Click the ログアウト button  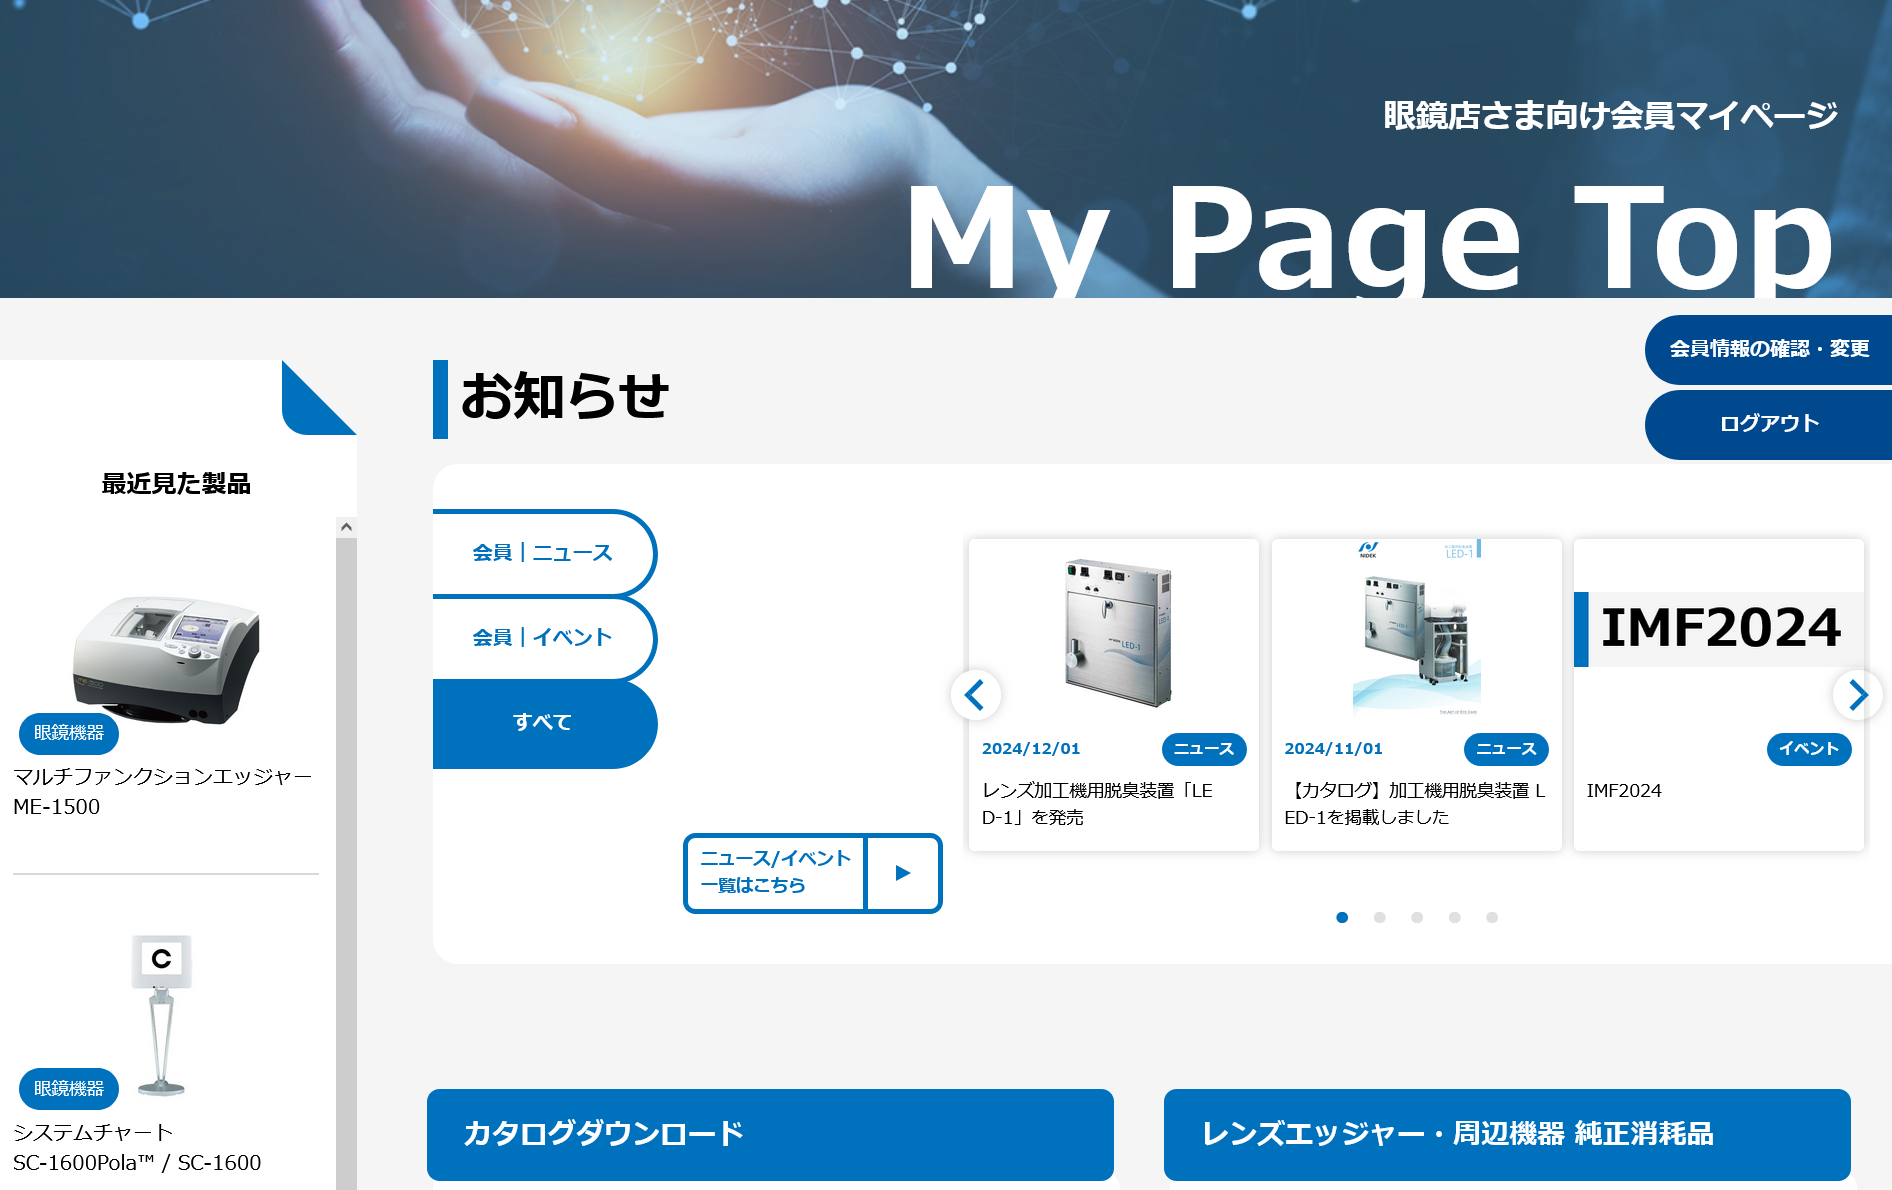pyautogui.click(x=1768, y=424)
